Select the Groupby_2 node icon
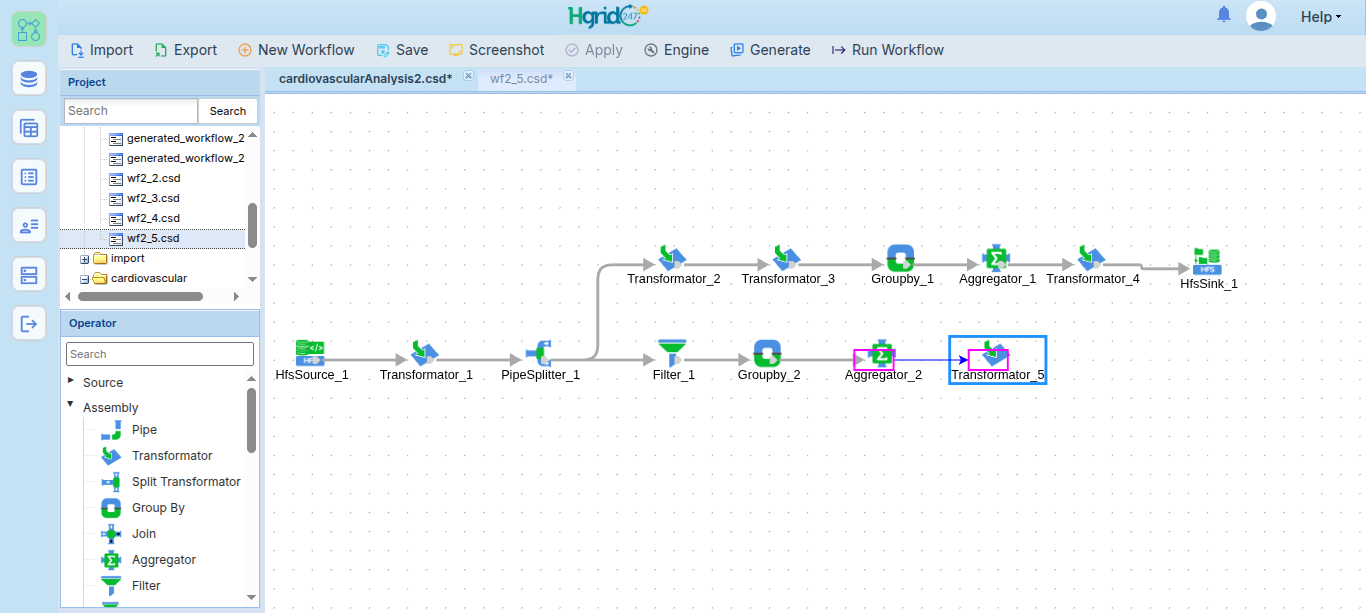Screen dimensions: 1366x613 [x=767, y=353]
